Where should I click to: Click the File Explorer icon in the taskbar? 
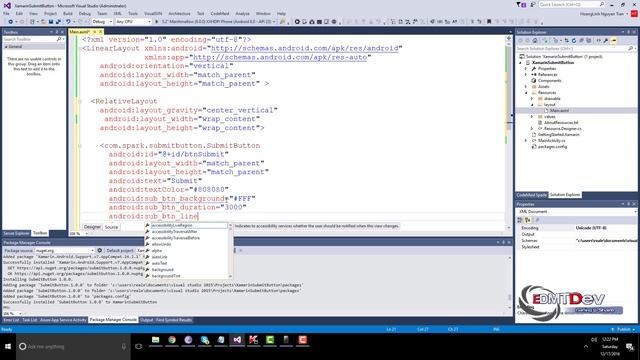pyautogui.click(x=156, y=340)
